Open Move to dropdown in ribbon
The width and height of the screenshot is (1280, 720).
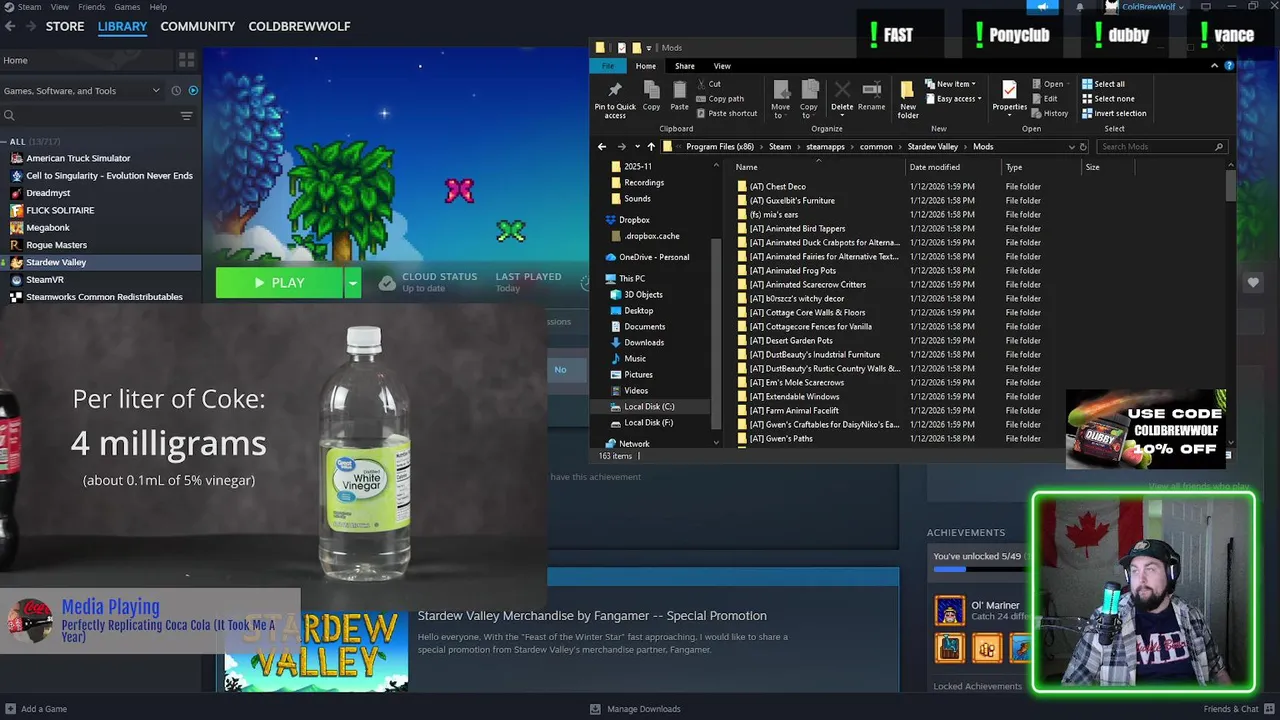point(780,98)
